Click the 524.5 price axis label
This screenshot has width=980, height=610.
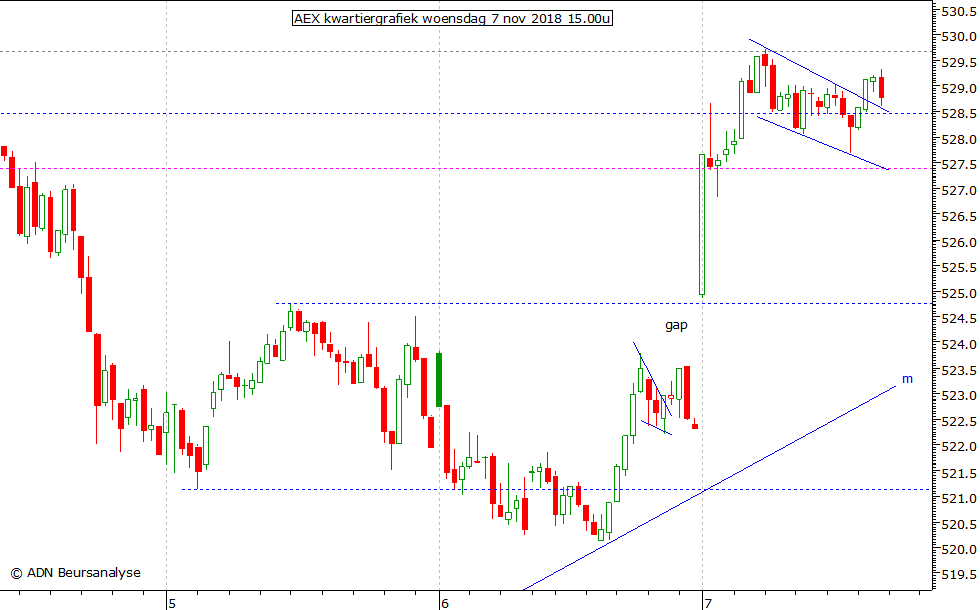tap(959, 319)
